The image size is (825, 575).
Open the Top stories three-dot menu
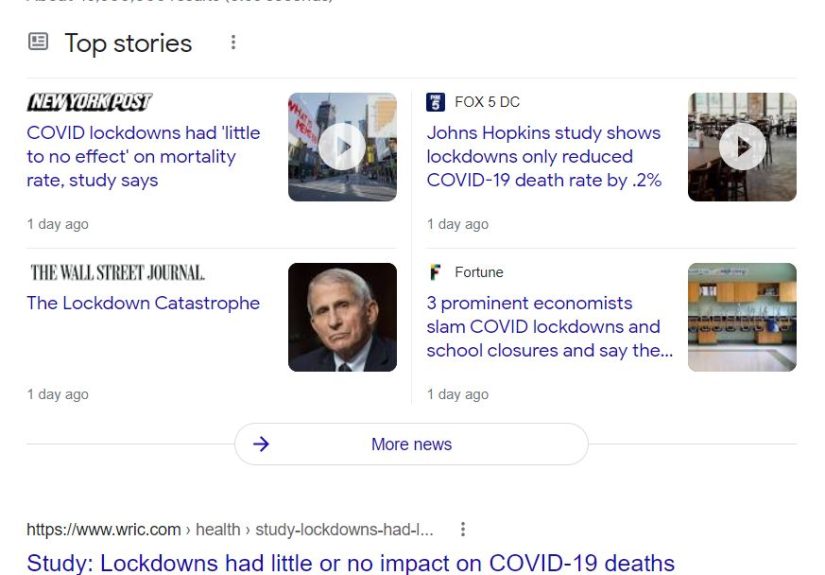click(x=233, y=42)
